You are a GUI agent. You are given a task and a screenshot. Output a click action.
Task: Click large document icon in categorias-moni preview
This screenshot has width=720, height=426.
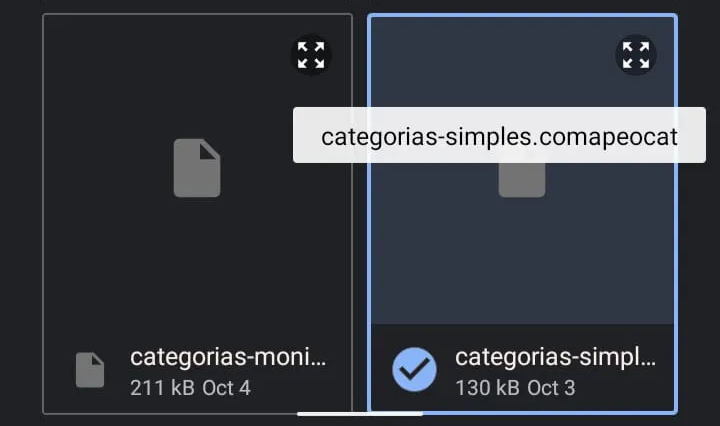197,167
